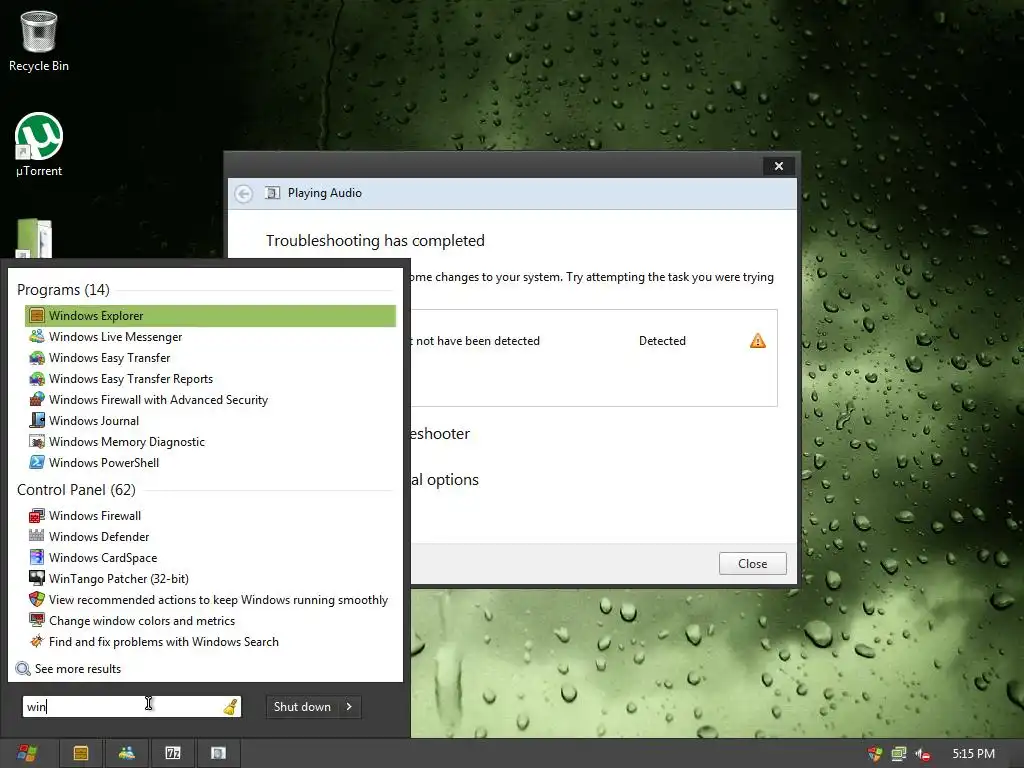Click the Windows Memory Diagnostic icon
This screenshot has height=768, width=1024.
(x=37, y=441)
